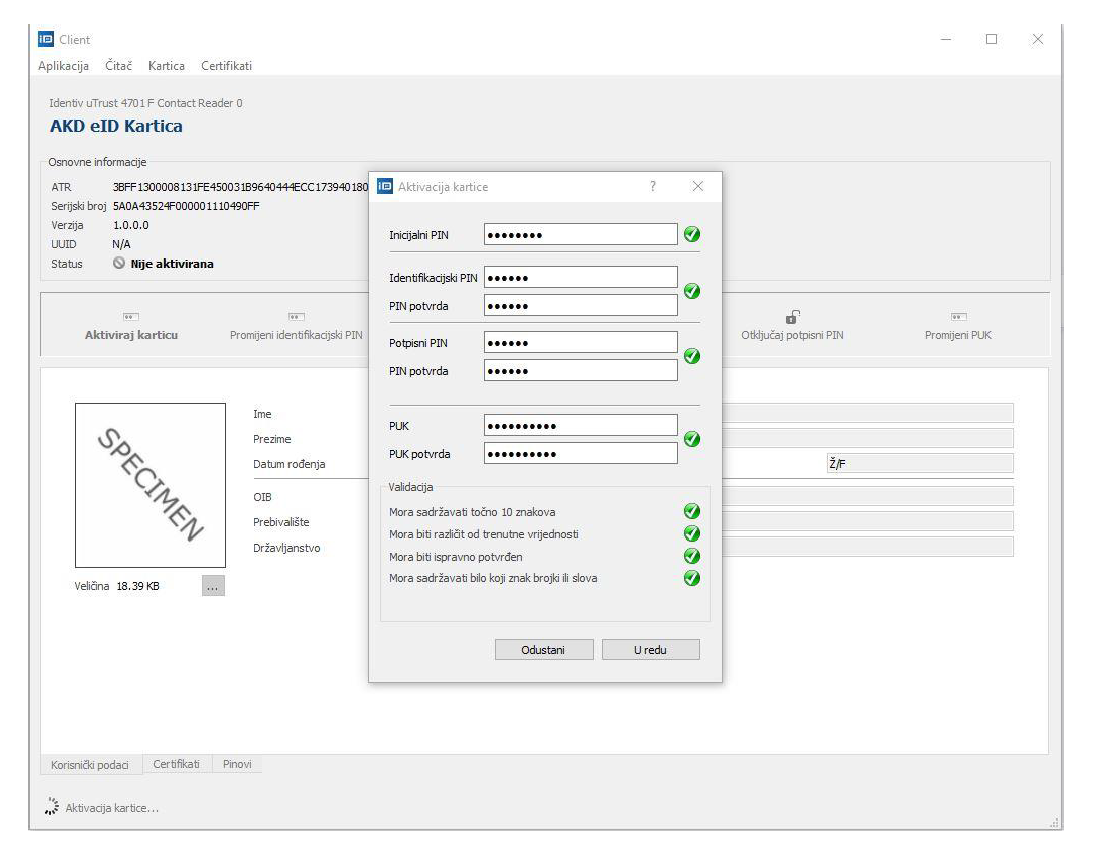Click into the PUK potvrda field
Screen dimensions: 1113x843
580,454
